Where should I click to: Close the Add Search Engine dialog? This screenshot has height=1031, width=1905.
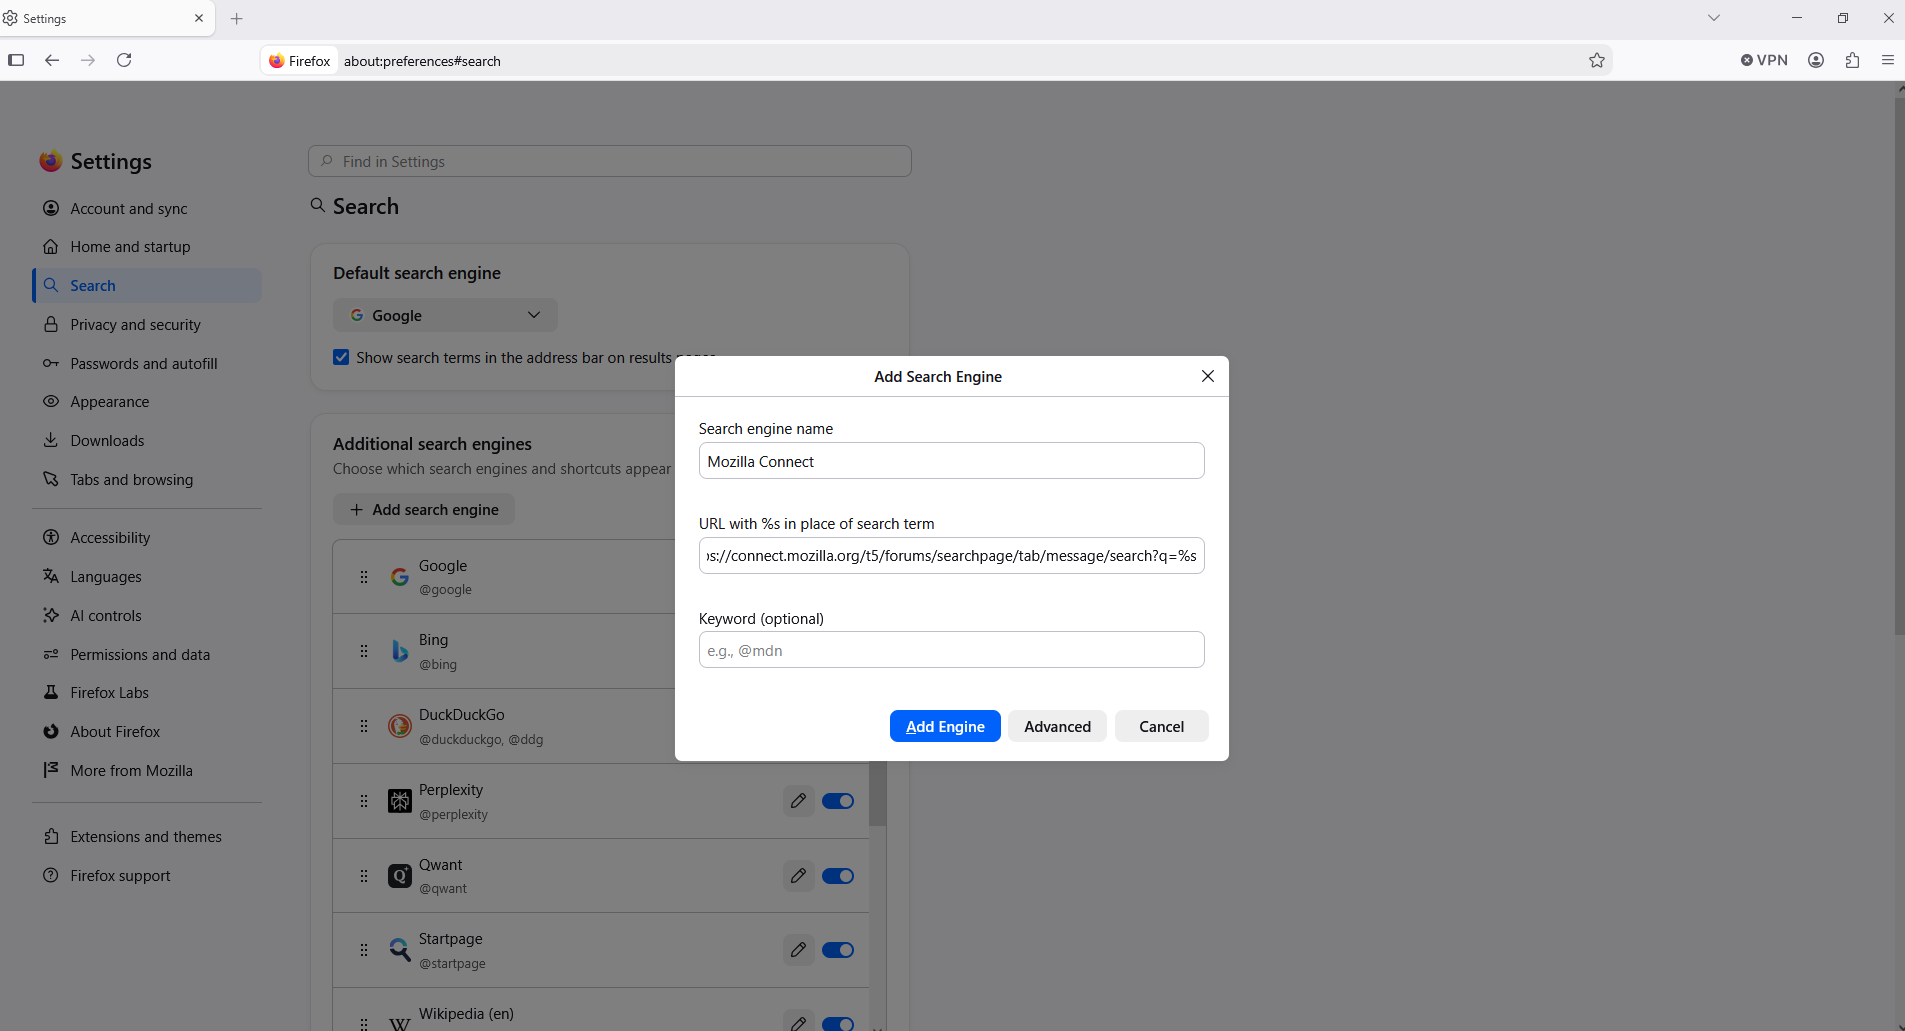point(1208,376)
